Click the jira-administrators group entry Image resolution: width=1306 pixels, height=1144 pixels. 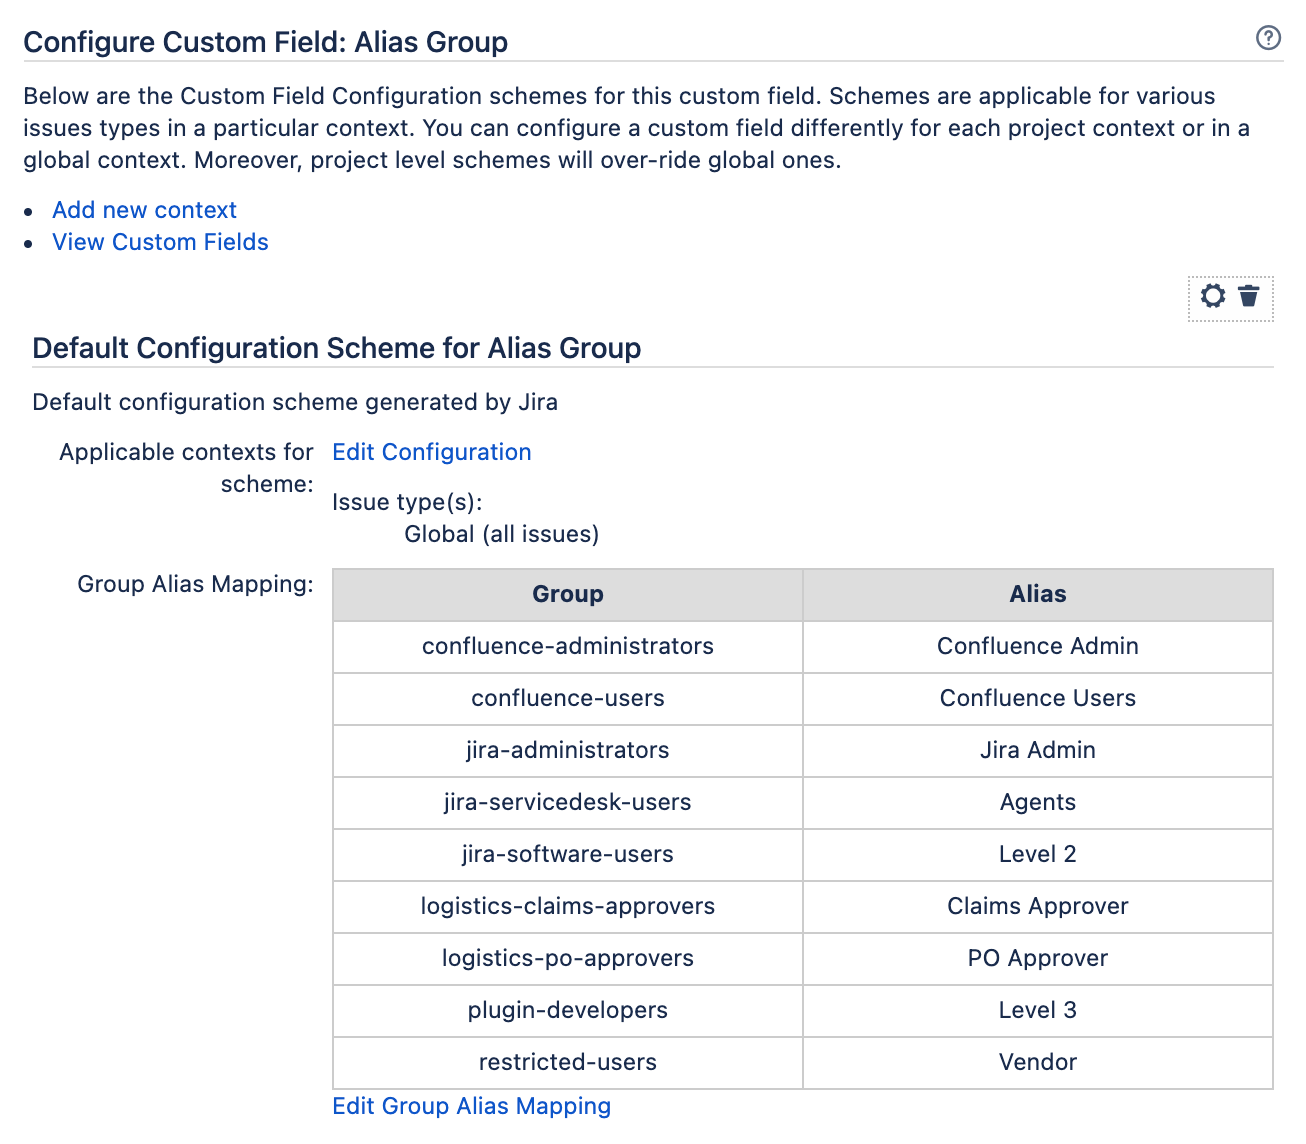(567, 750)
